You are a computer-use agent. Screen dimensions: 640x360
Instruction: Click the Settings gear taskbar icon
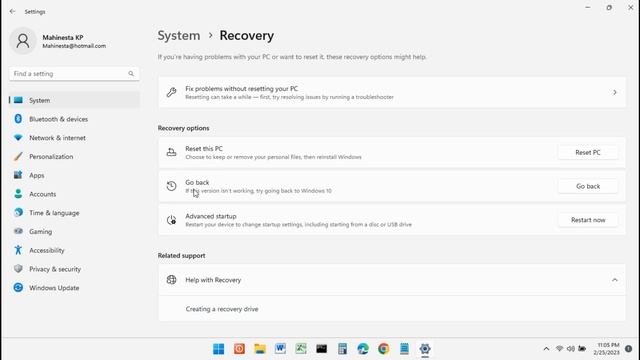coord(425,349)
